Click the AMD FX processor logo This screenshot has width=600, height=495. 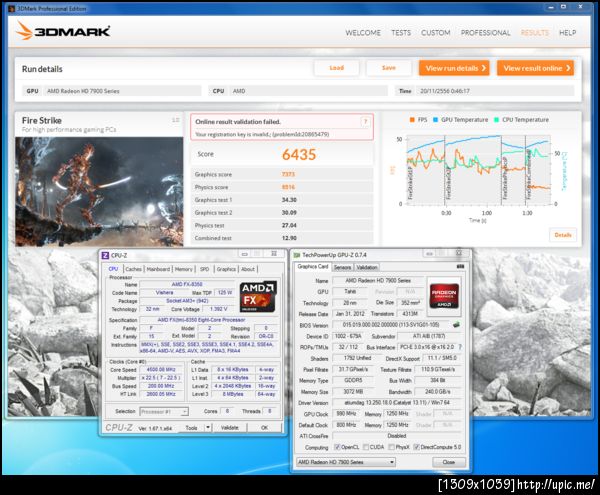coord(258,298)
